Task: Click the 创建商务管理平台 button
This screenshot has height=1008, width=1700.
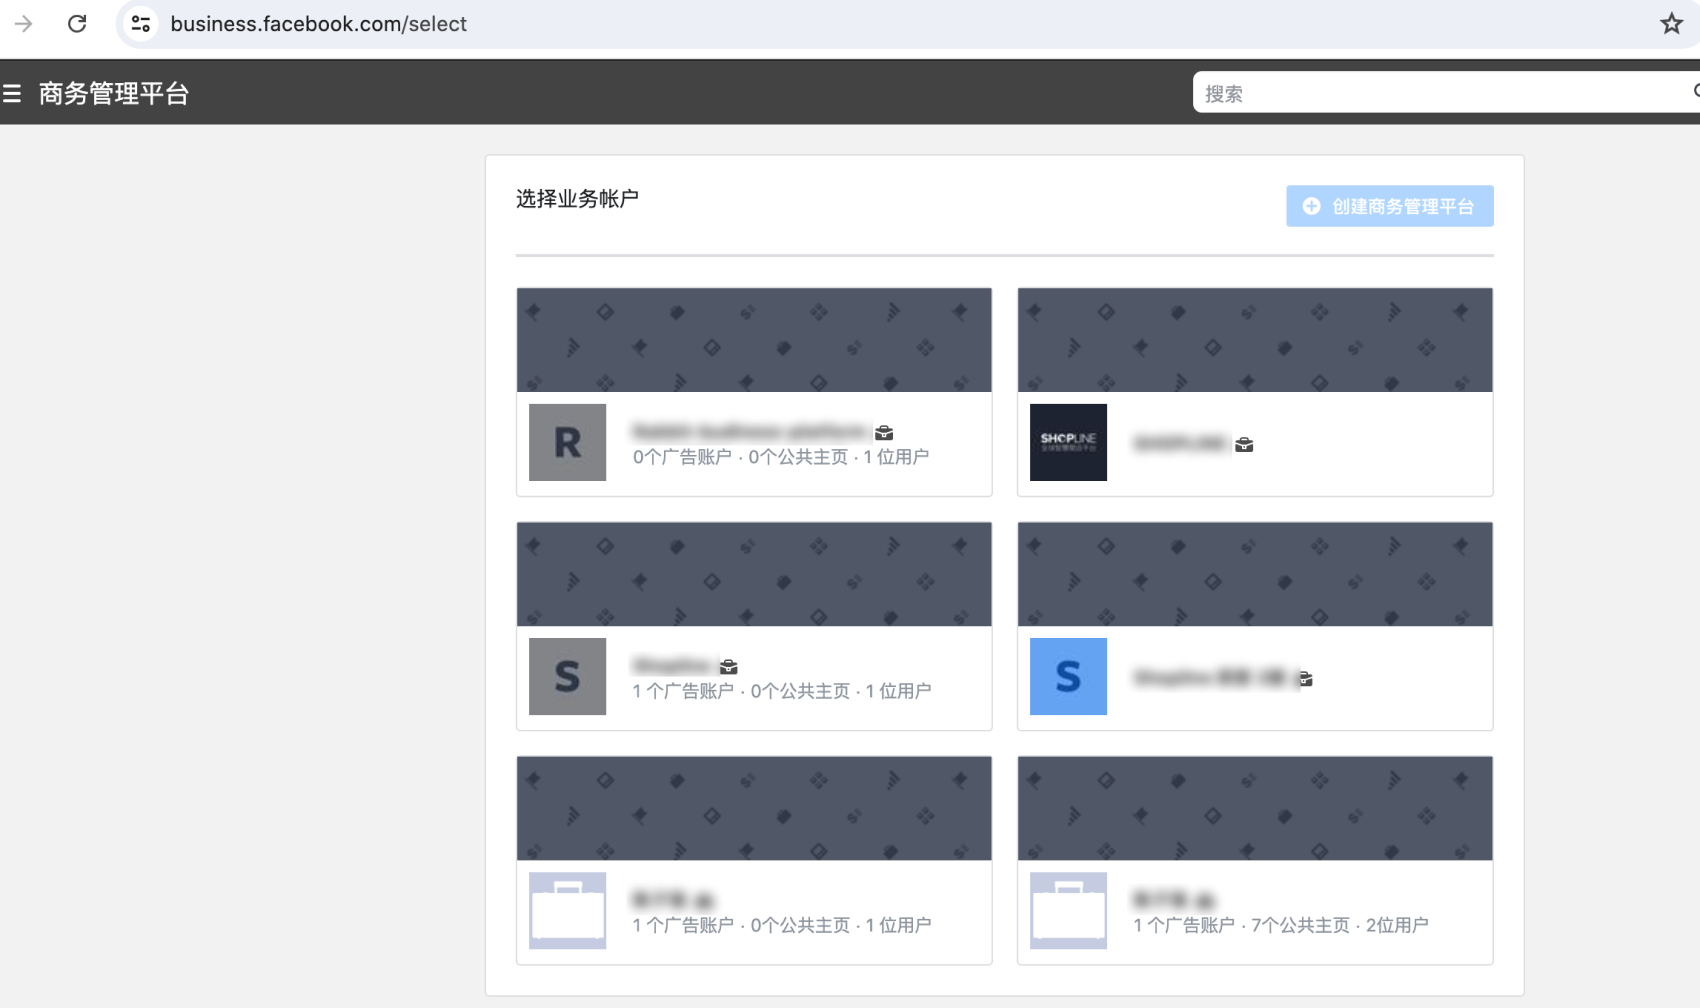Action: (x=1389, y=206)
